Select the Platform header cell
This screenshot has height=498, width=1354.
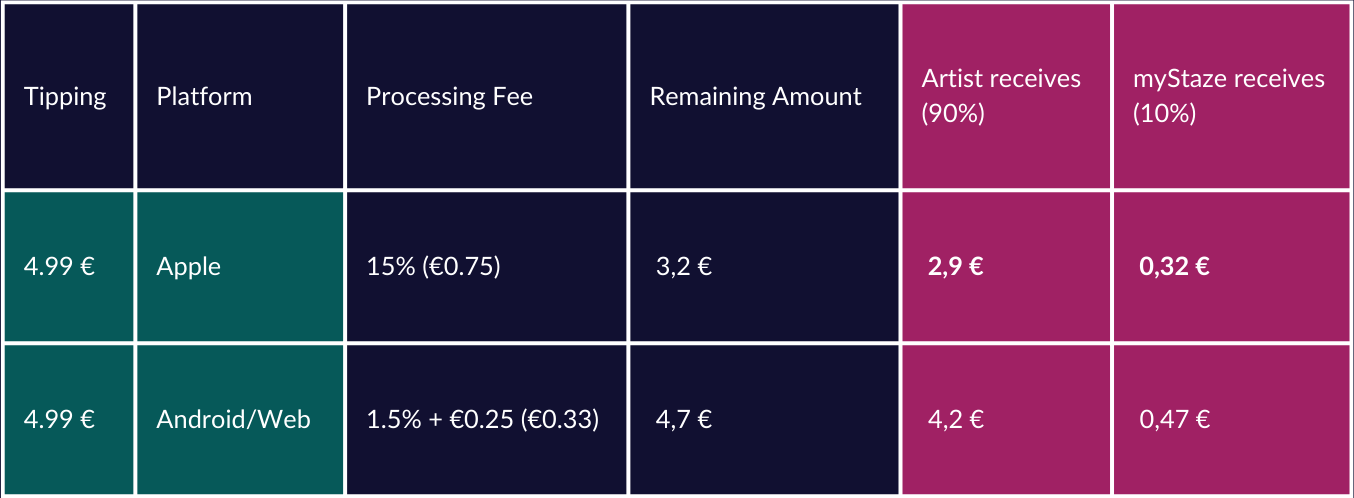(240, 96)
